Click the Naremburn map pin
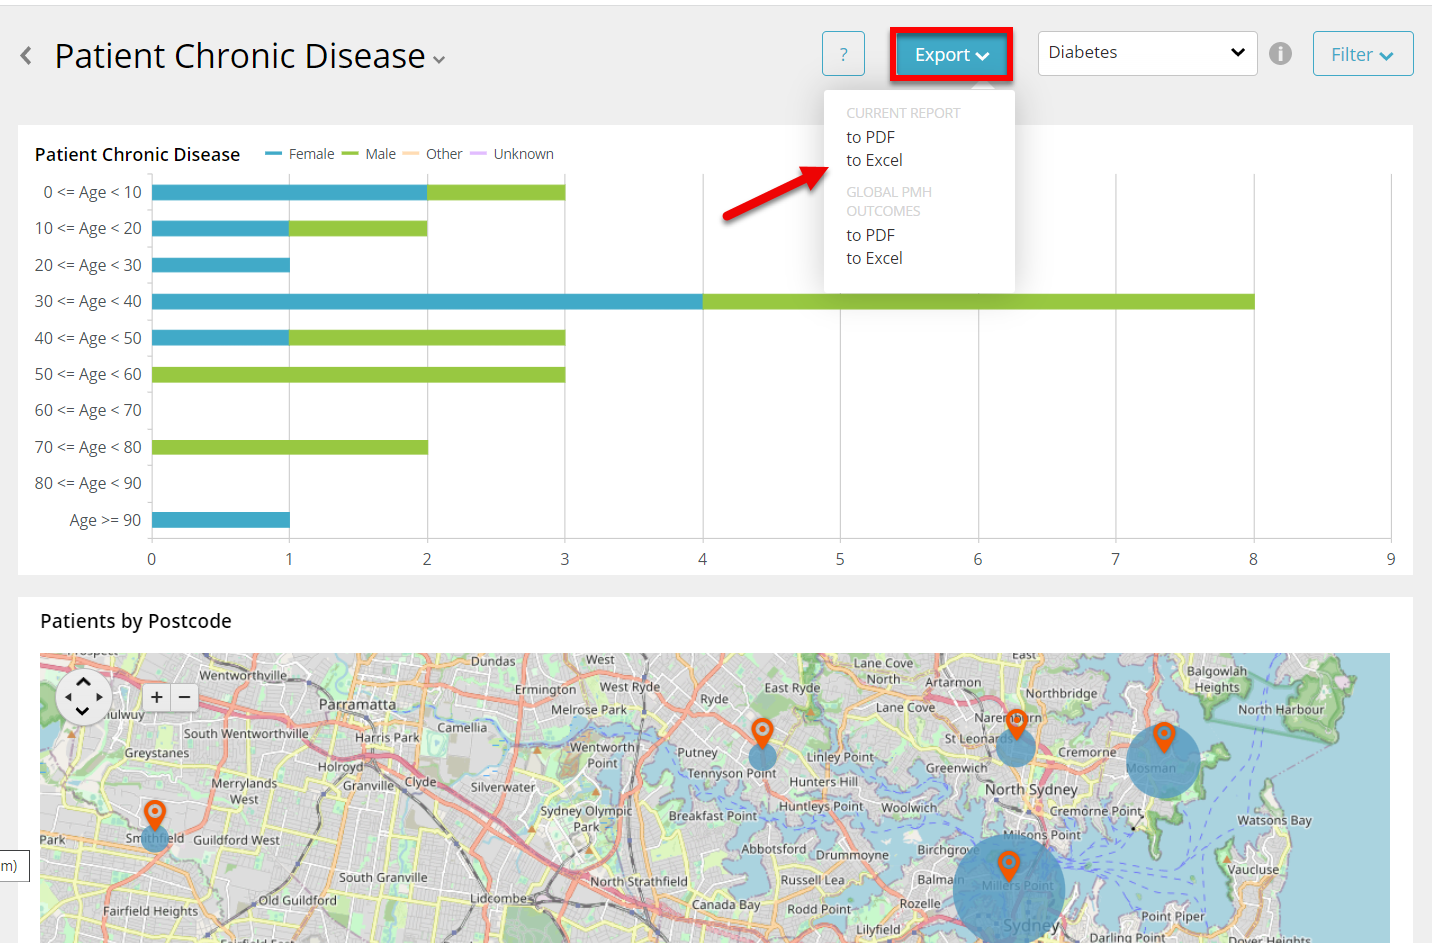 [1016, 724]
